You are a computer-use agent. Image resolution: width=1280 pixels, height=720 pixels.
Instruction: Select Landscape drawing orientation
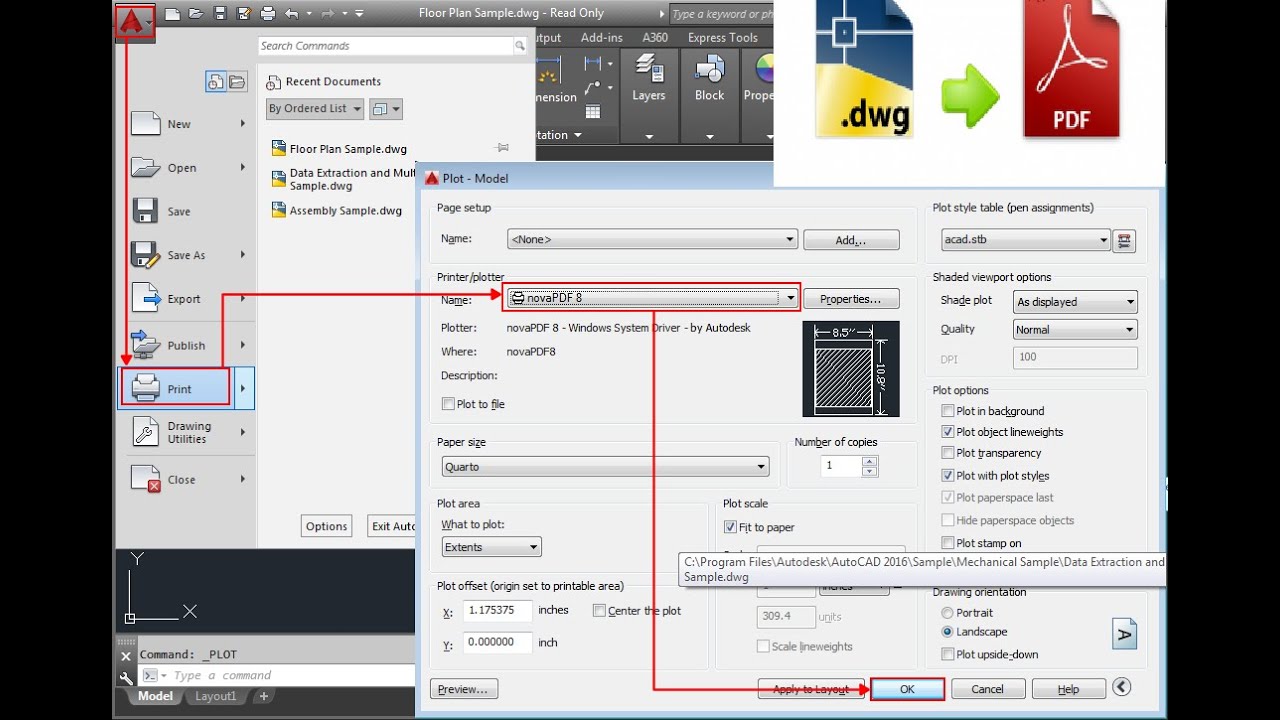pos(948,632)
